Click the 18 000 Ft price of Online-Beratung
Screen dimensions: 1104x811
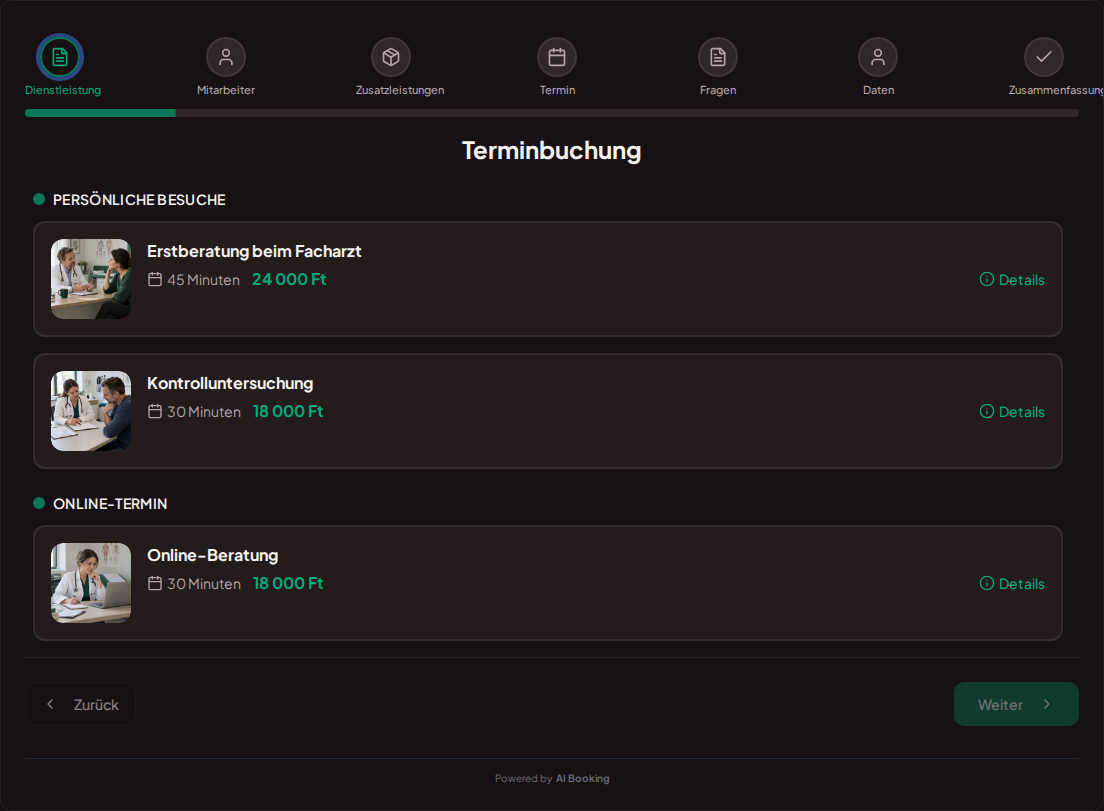coord(288,583)
